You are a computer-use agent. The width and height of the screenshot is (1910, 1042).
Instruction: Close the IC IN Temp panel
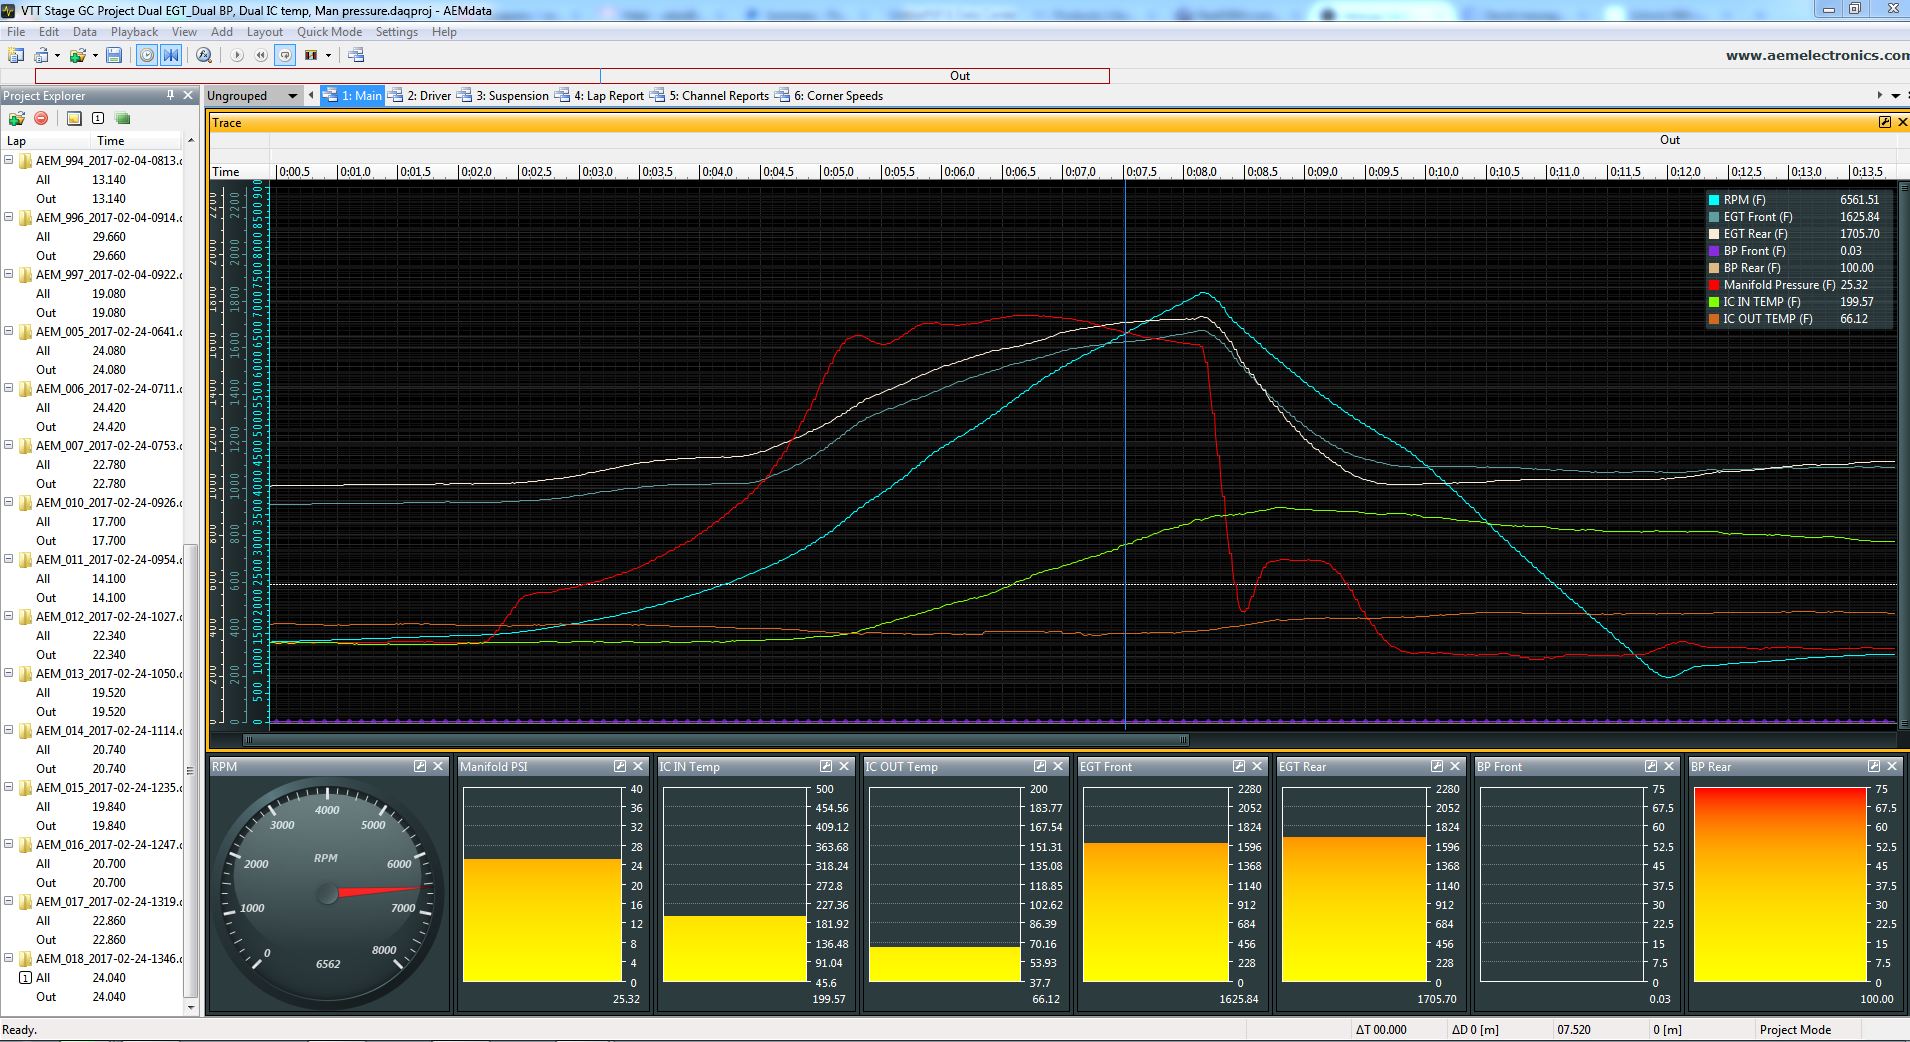[x=844, y=766]
